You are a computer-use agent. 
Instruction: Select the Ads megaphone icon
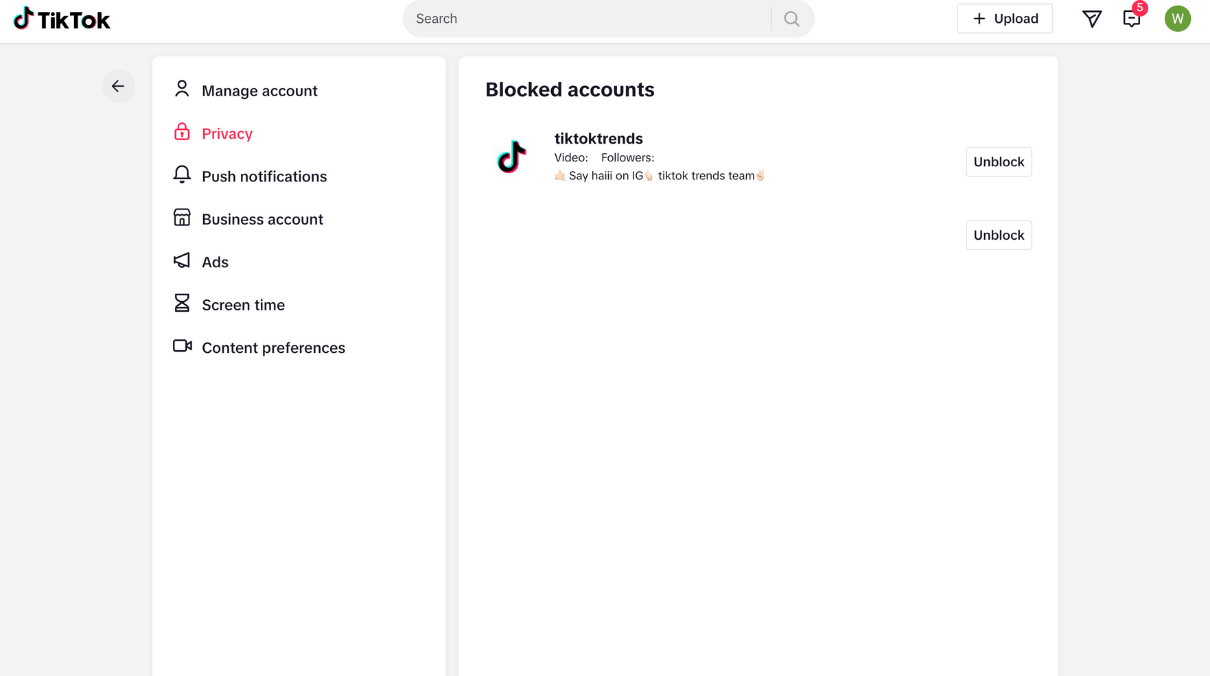point(181,261)
